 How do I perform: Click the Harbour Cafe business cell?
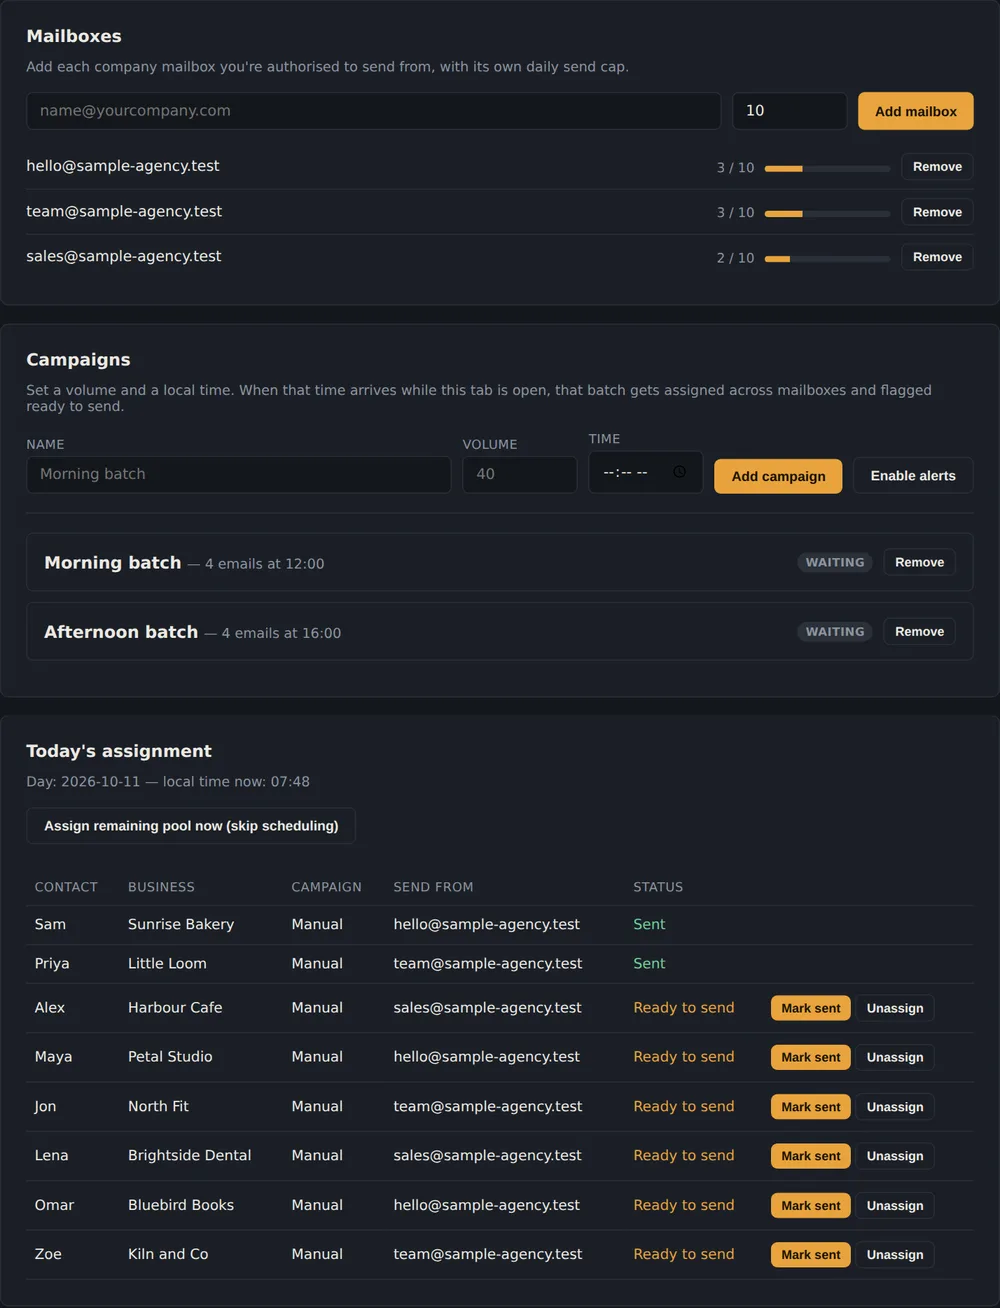[175, 1007]
